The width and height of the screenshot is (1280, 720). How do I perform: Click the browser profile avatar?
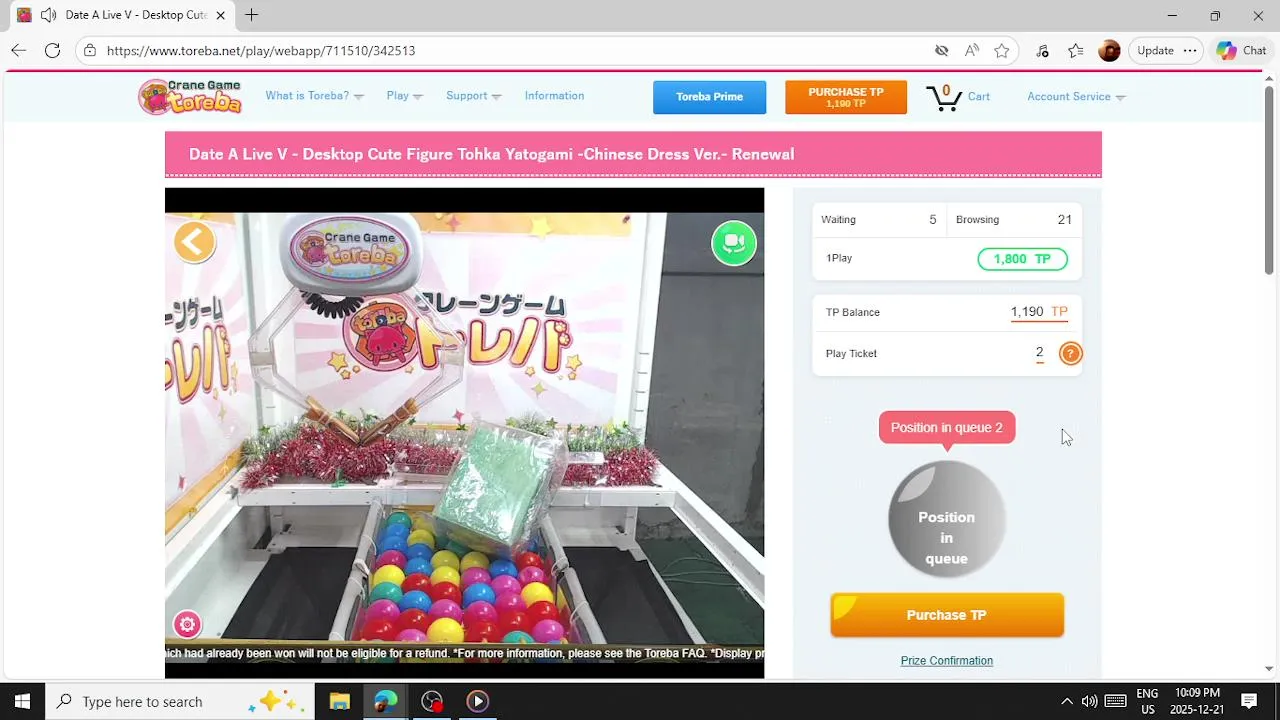[1109, 50]
